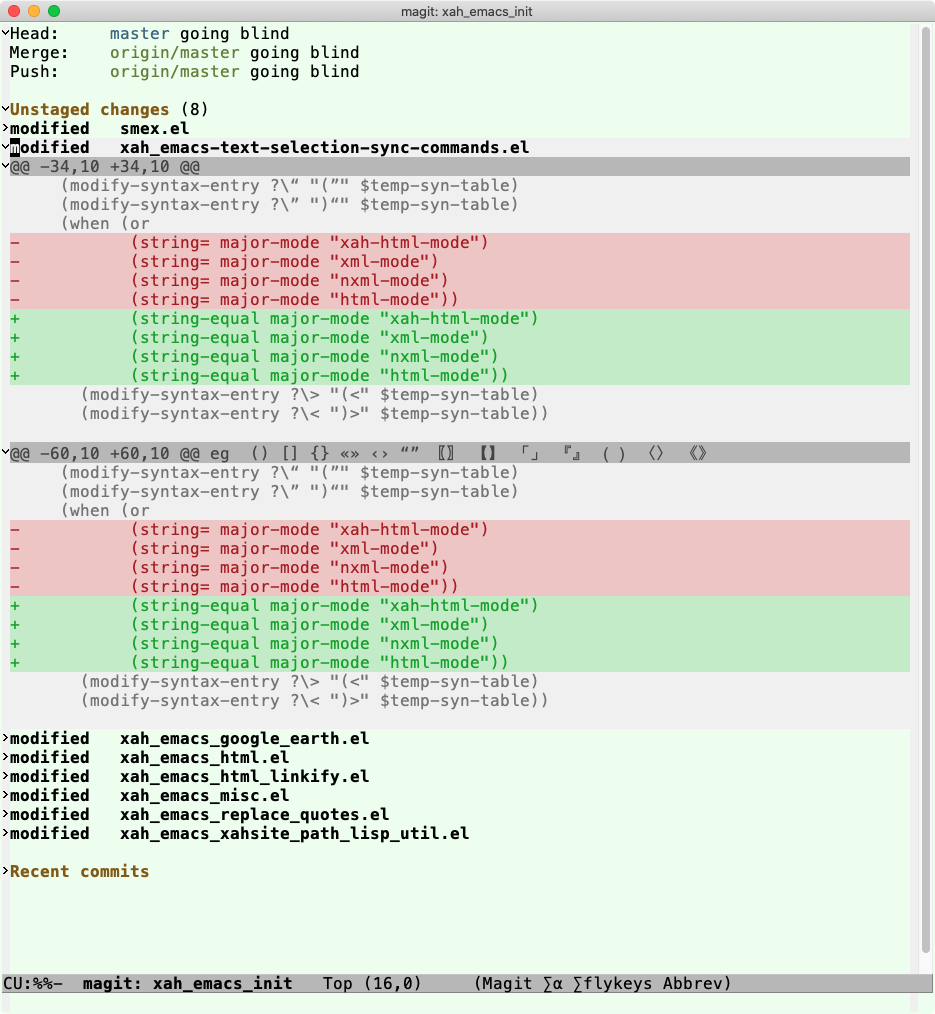Click the master branch name
Viewport: 935px width, 1014px height.
pos(140,34)
